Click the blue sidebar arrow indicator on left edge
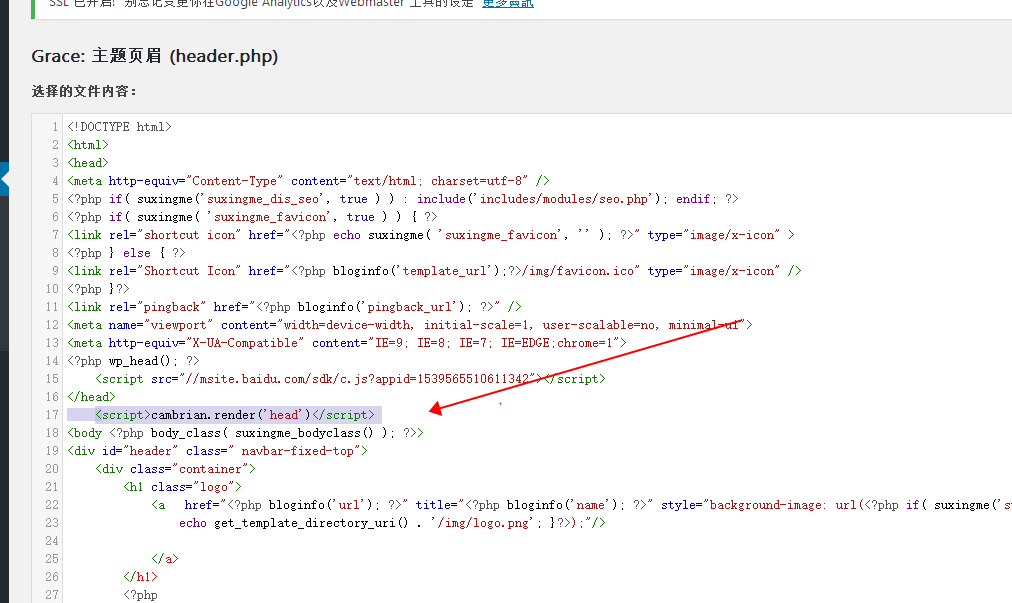 pos(4,180)
